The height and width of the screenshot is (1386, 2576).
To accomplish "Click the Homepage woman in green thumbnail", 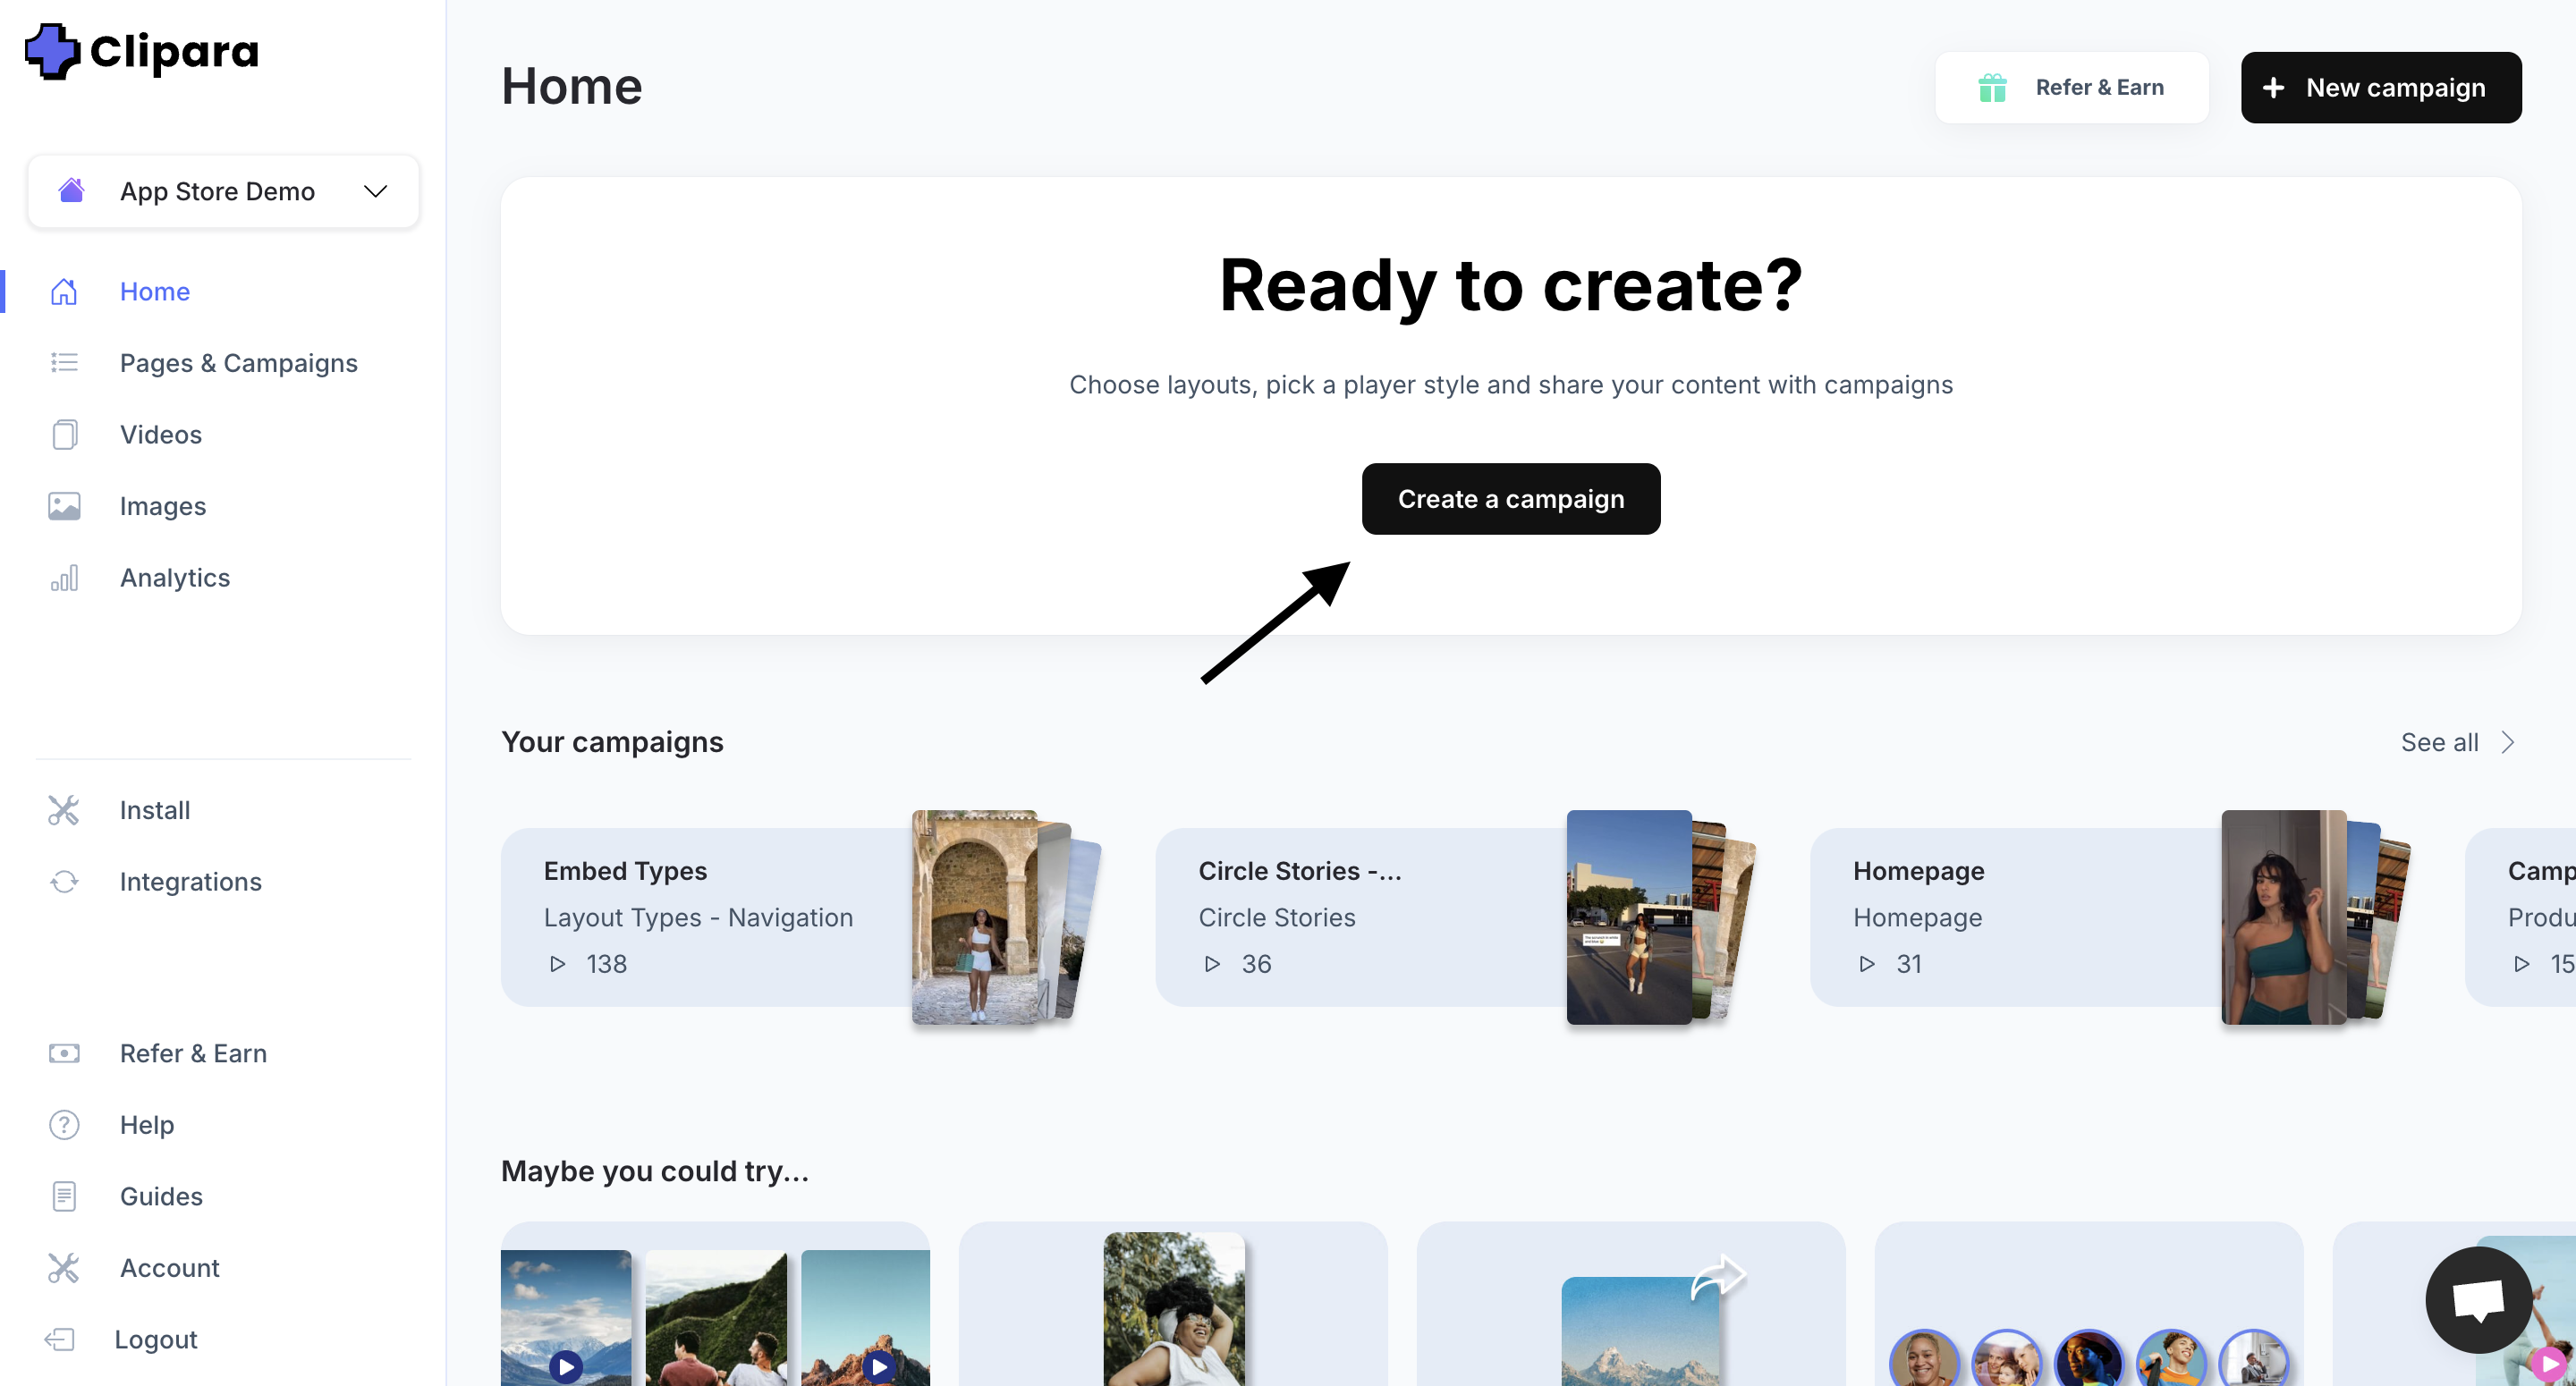I will point(2283,917).
